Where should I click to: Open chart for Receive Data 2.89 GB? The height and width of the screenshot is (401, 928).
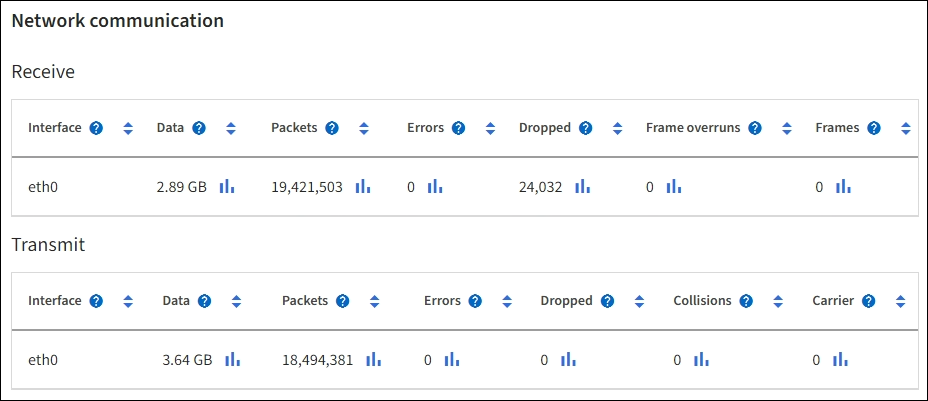click(x=227, y=186)
